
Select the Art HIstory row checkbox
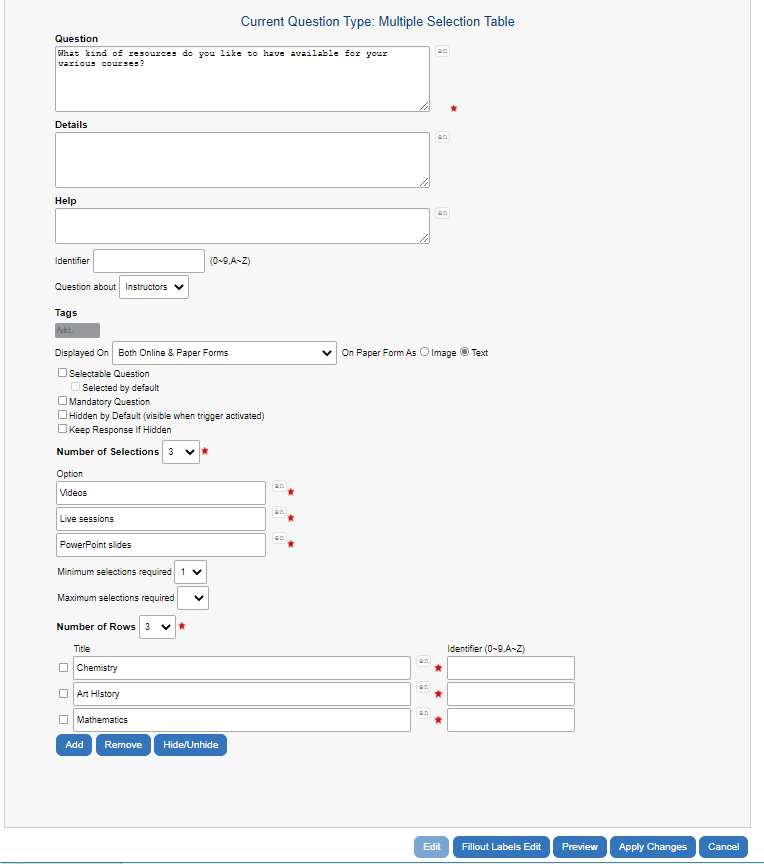(63, 694)
